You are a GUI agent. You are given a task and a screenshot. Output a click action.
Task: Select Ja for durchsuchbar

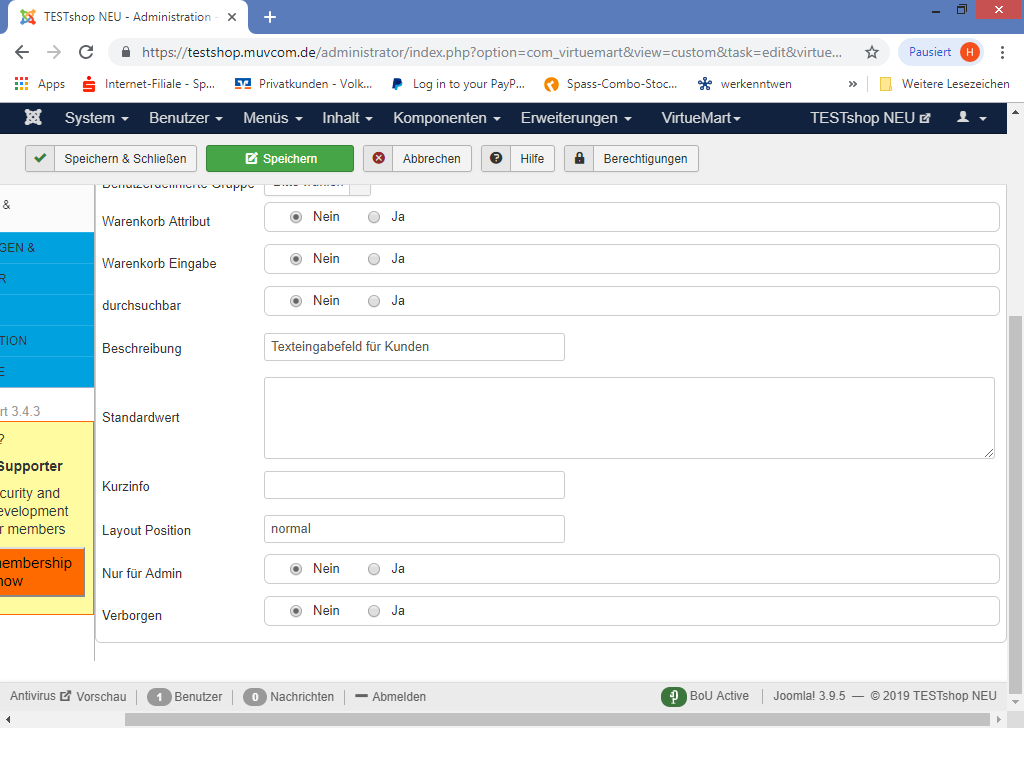pyautogui.click(x=374, y=301)
